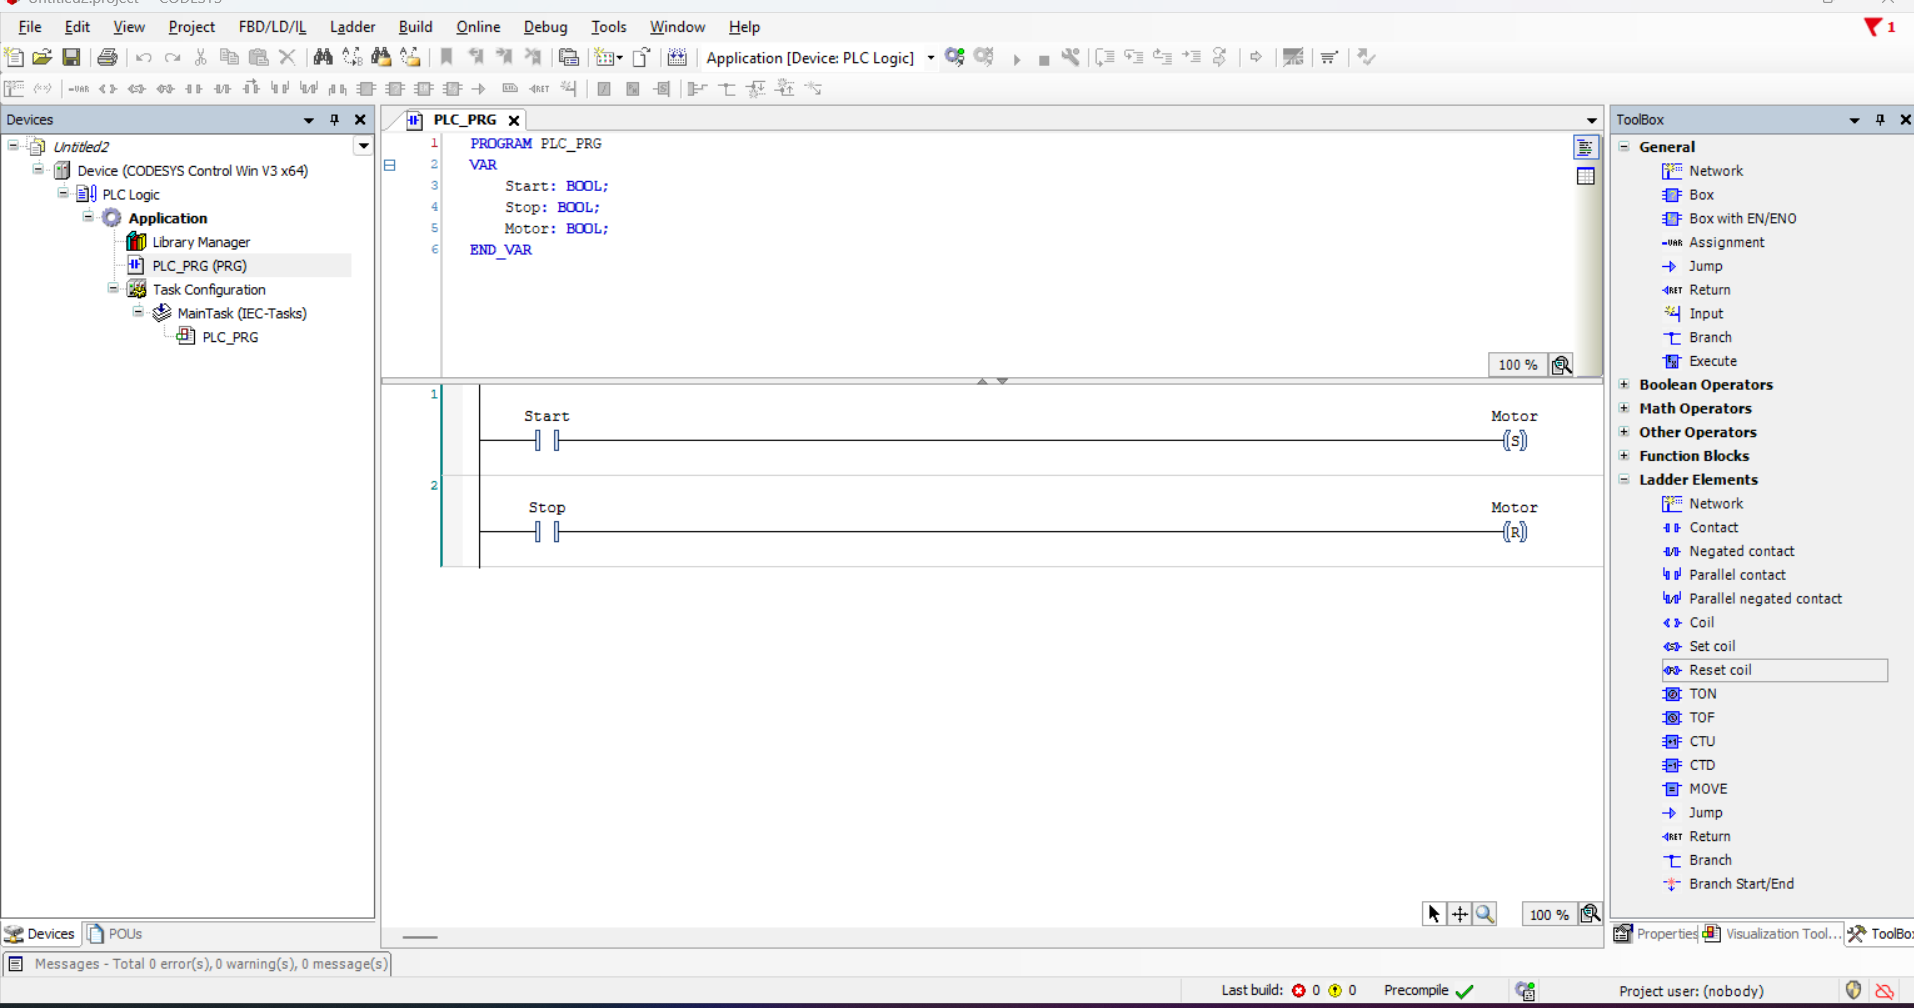Click the Set coil on Motor

click(1515, 440)
